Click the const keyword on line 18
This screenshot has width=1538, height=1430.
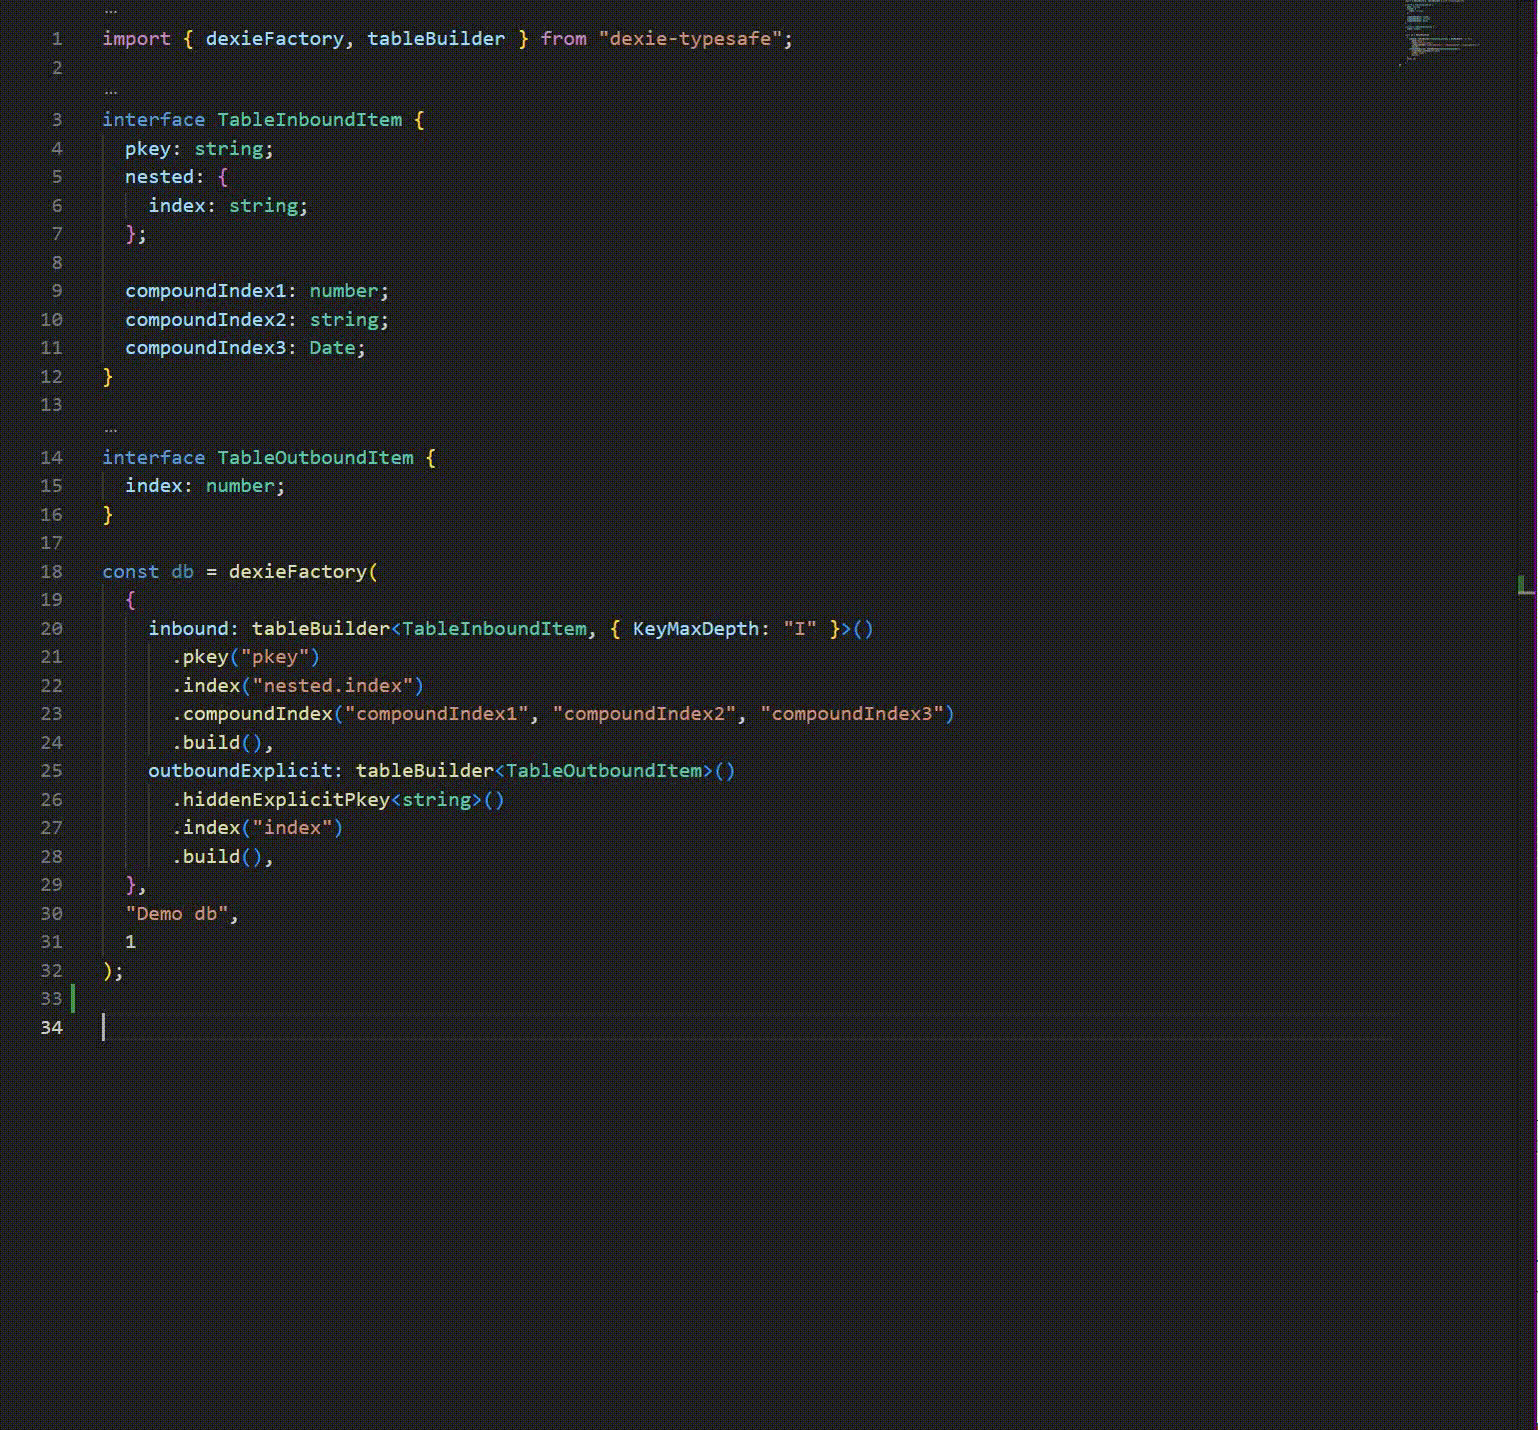tap(130, 572)
